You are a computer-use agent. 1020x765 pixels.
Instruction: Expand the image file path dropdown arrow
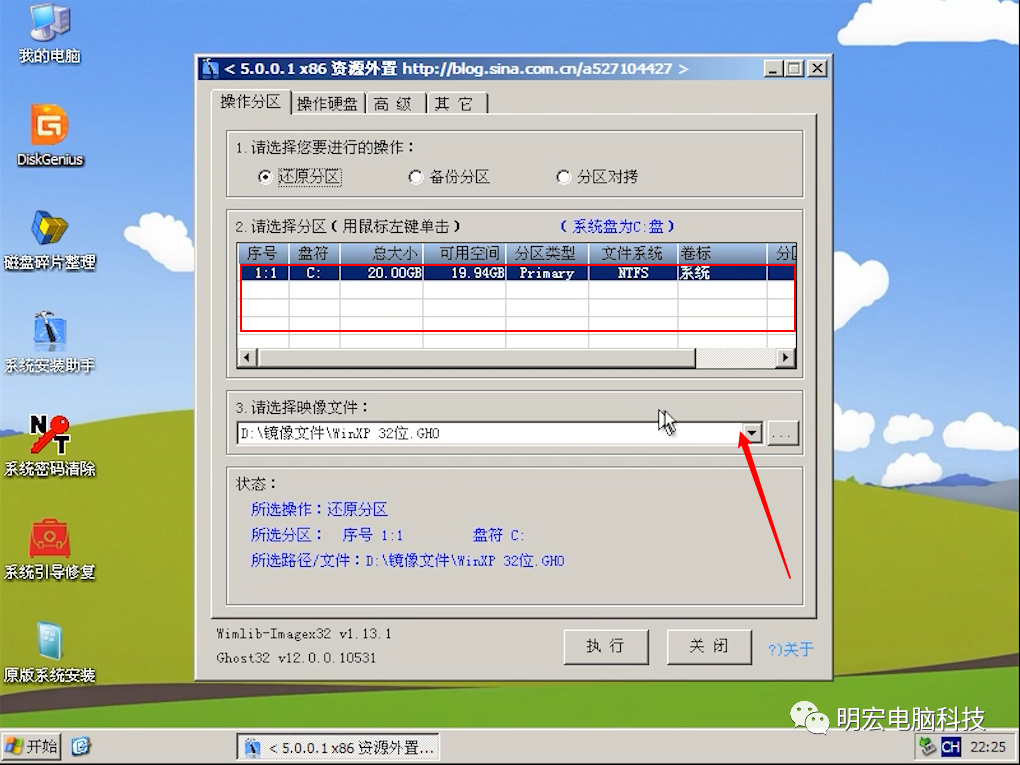[752, 434]
